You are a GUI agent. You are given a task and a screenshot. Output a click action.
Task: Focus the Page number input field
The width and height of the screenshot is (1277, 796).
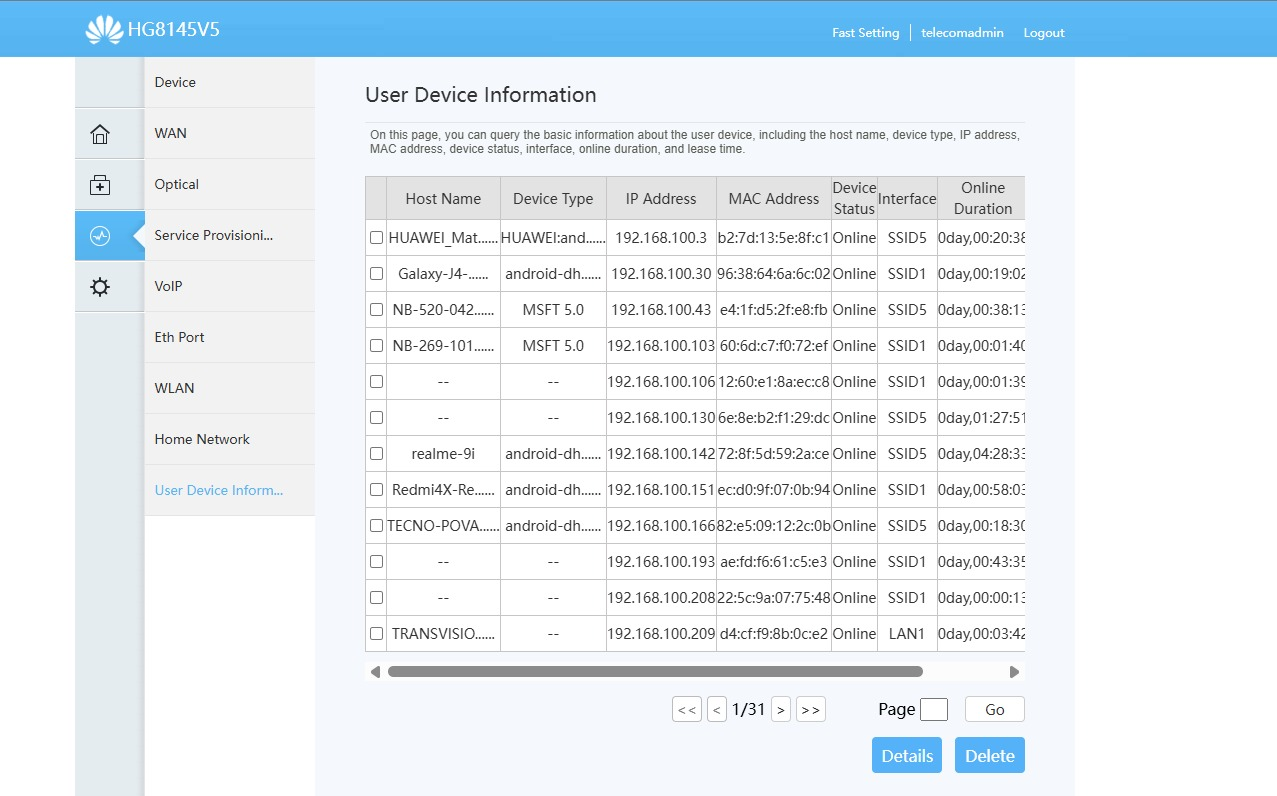point(933,710)
